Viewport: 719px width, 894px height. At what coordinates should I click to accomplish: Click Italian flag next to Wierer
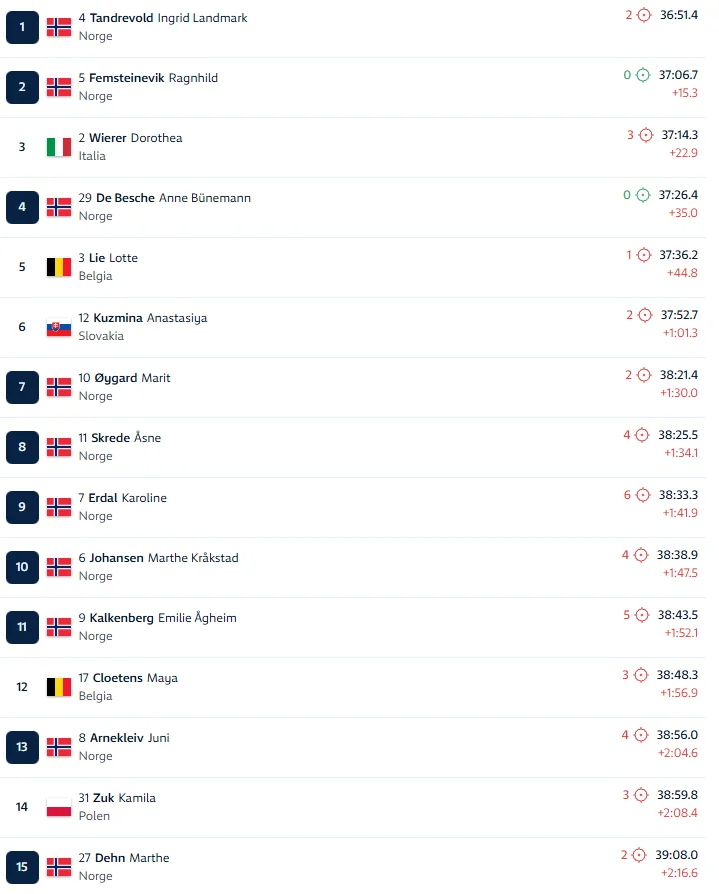pyautogui.click(x=59, y=147)
